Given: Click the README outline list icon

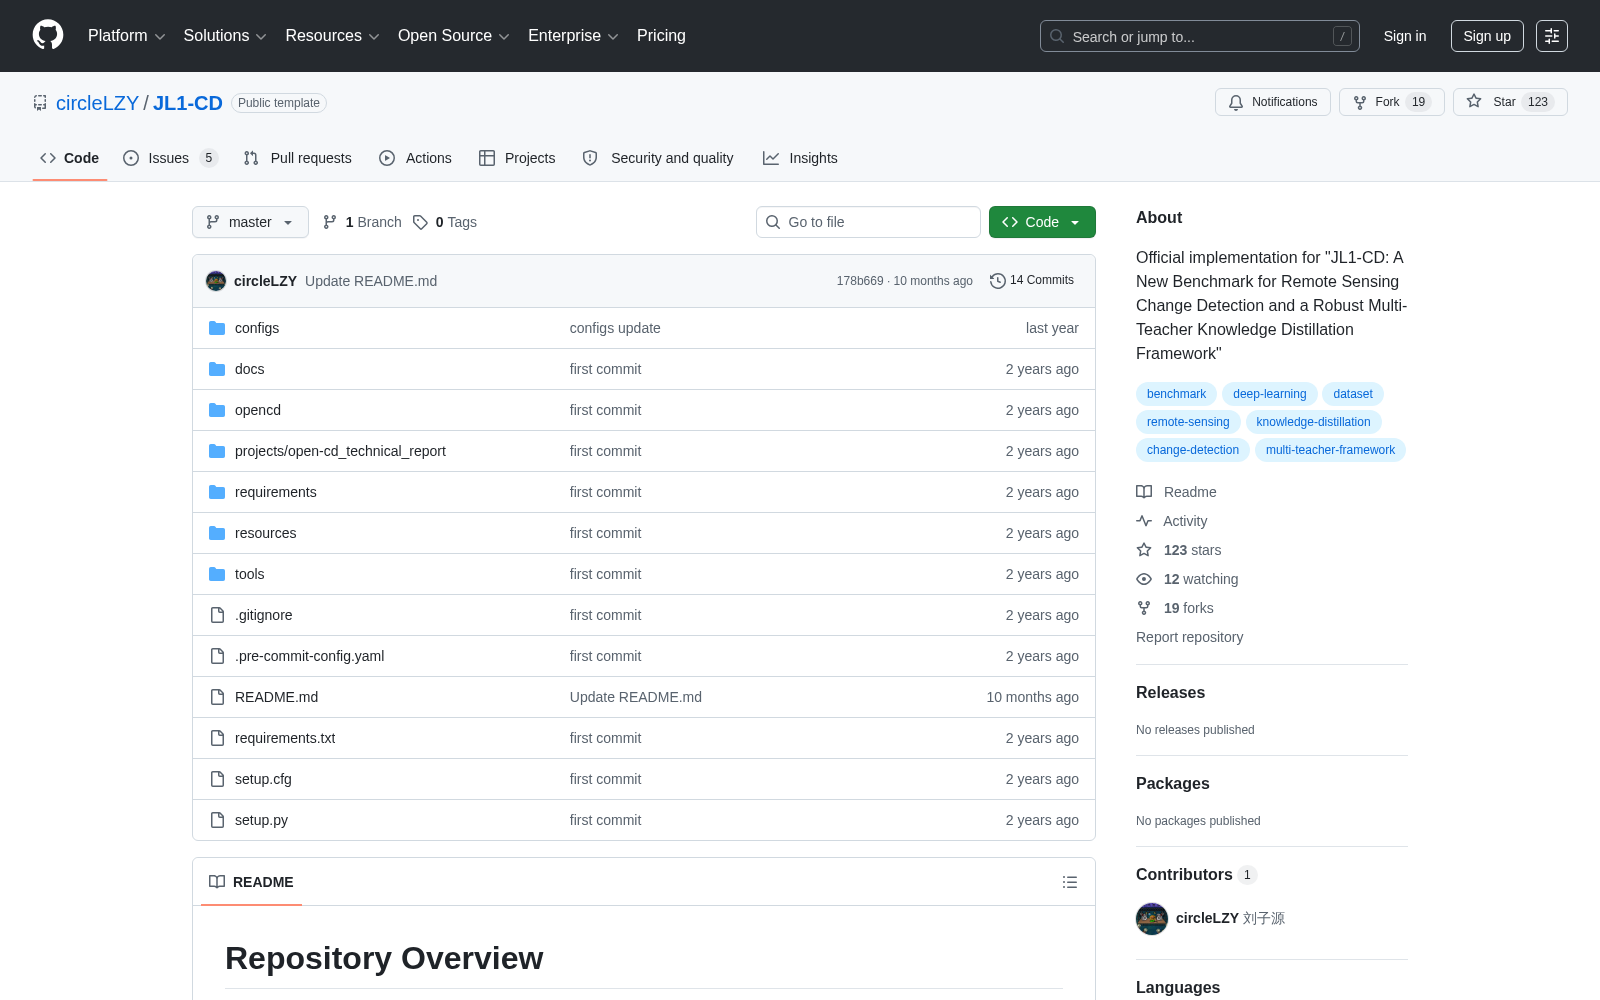Looking at the screenshot, I should pyautogui.click(x=1070, y=882).
